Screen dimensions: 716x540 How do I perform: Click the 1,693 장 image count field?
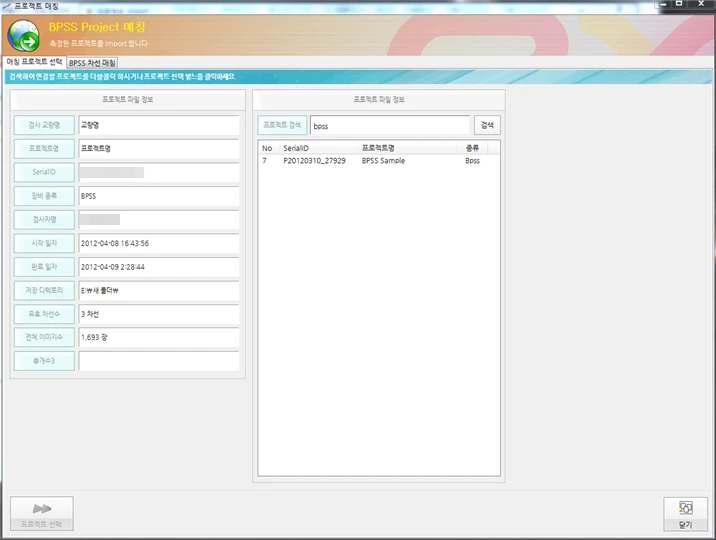tap(159, 337)
